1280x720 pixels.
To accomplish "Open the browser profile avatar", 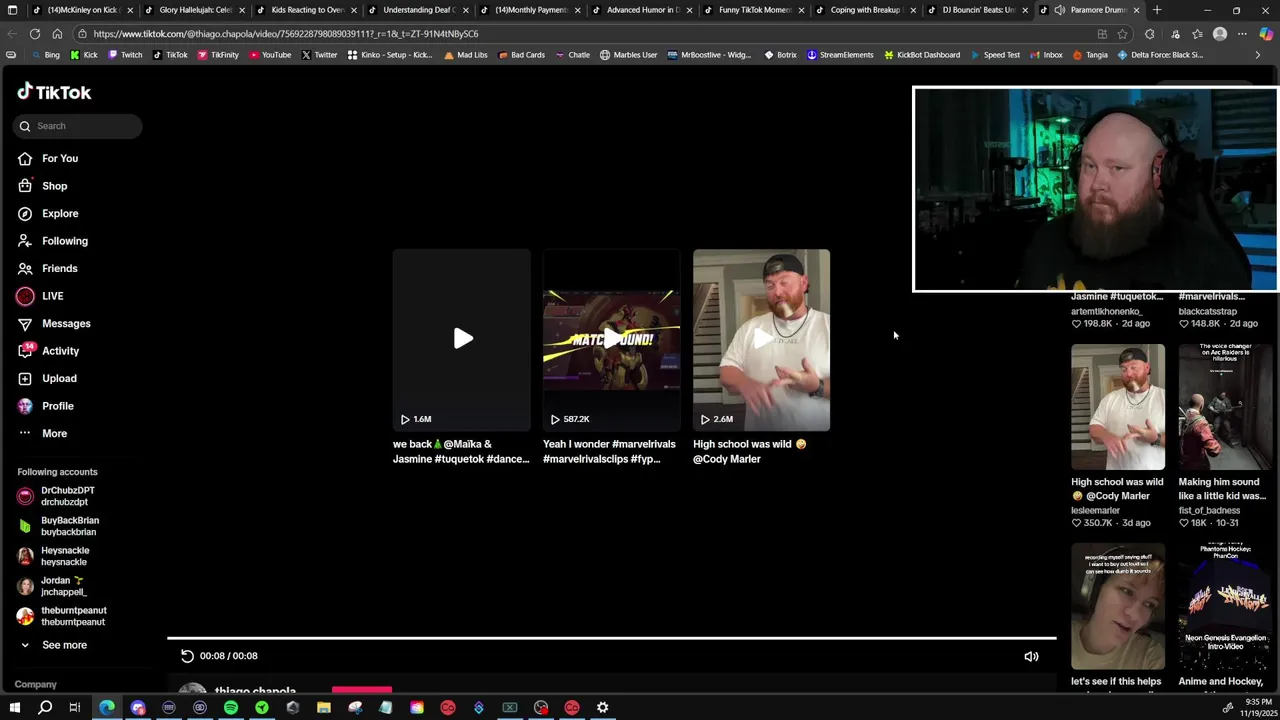I will pyautogui.click(x=1220, y=34).
